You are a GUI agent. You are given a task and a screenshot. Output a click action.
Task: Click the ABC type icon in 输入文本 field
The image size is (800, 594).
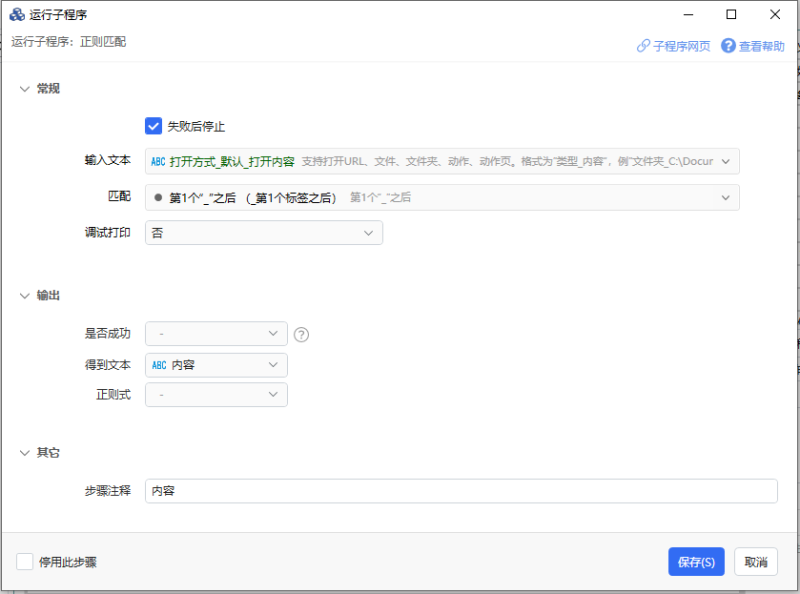coord(158,161)
